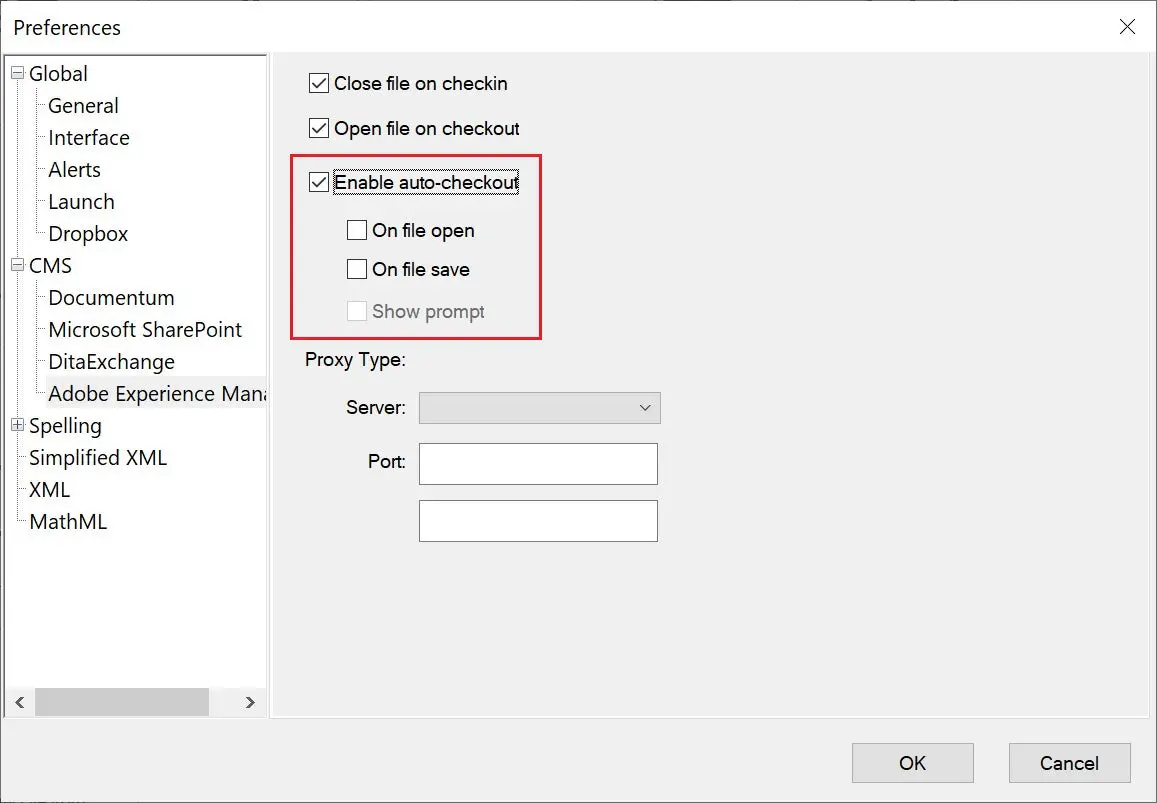The width and height of the screenshot is (1157, 803).
Task: Collapse the CMS tree branch
Action: coord(15,265)
